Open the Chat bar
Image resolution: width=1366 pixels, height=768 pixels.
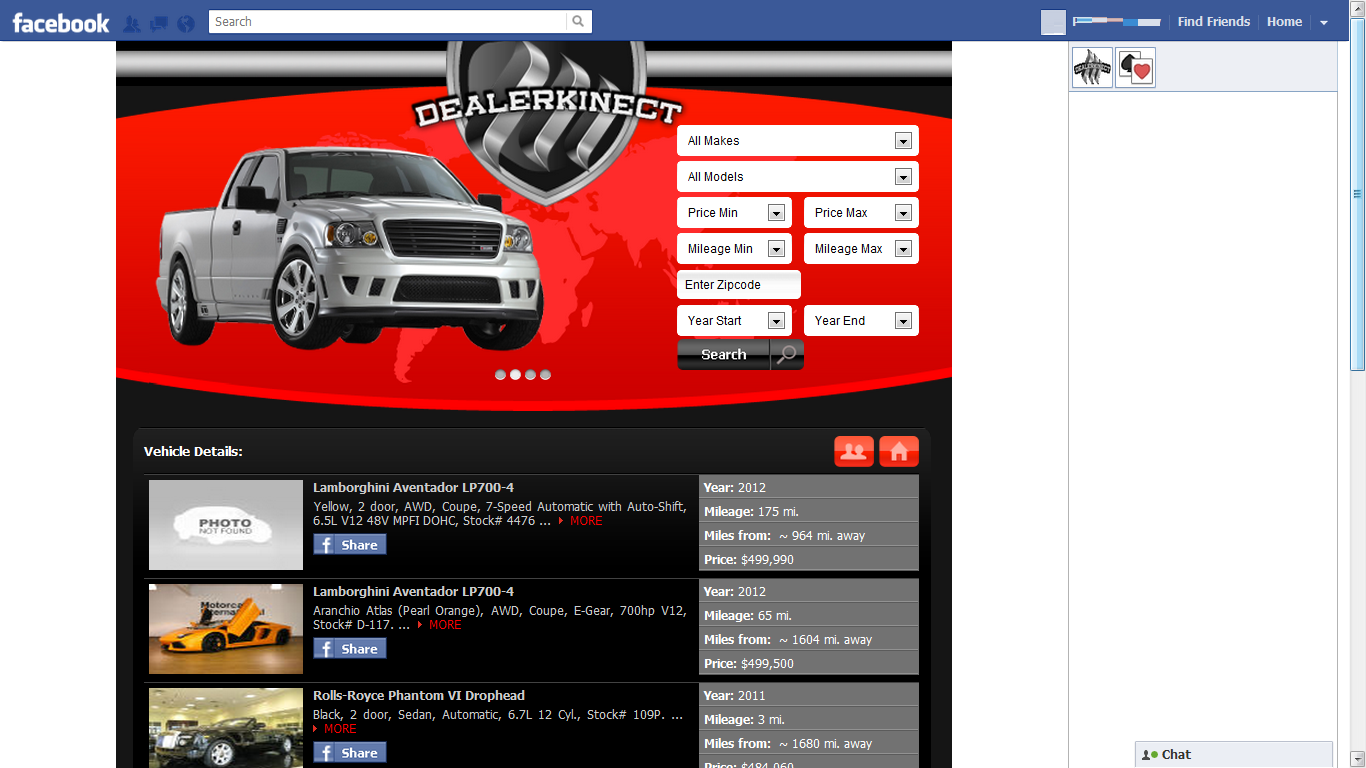(x=1234, y=755)
